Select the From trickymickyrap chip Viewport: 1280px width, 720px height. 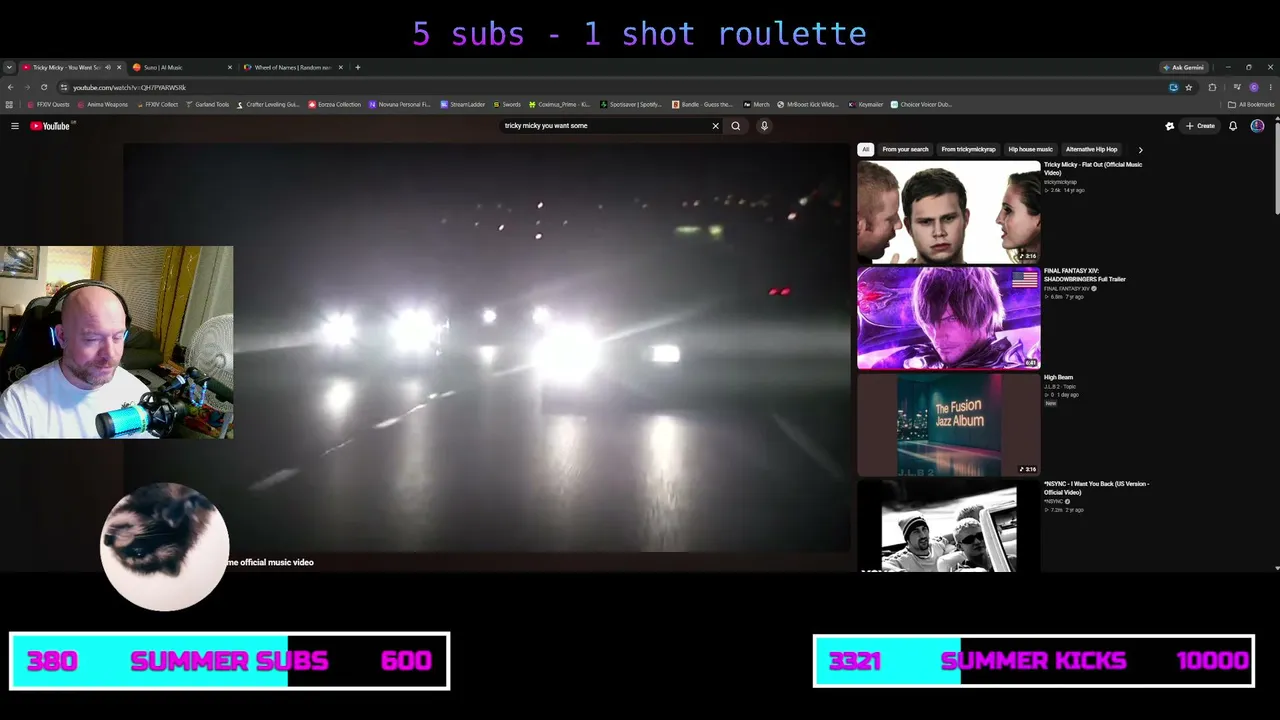pos(968,149)
